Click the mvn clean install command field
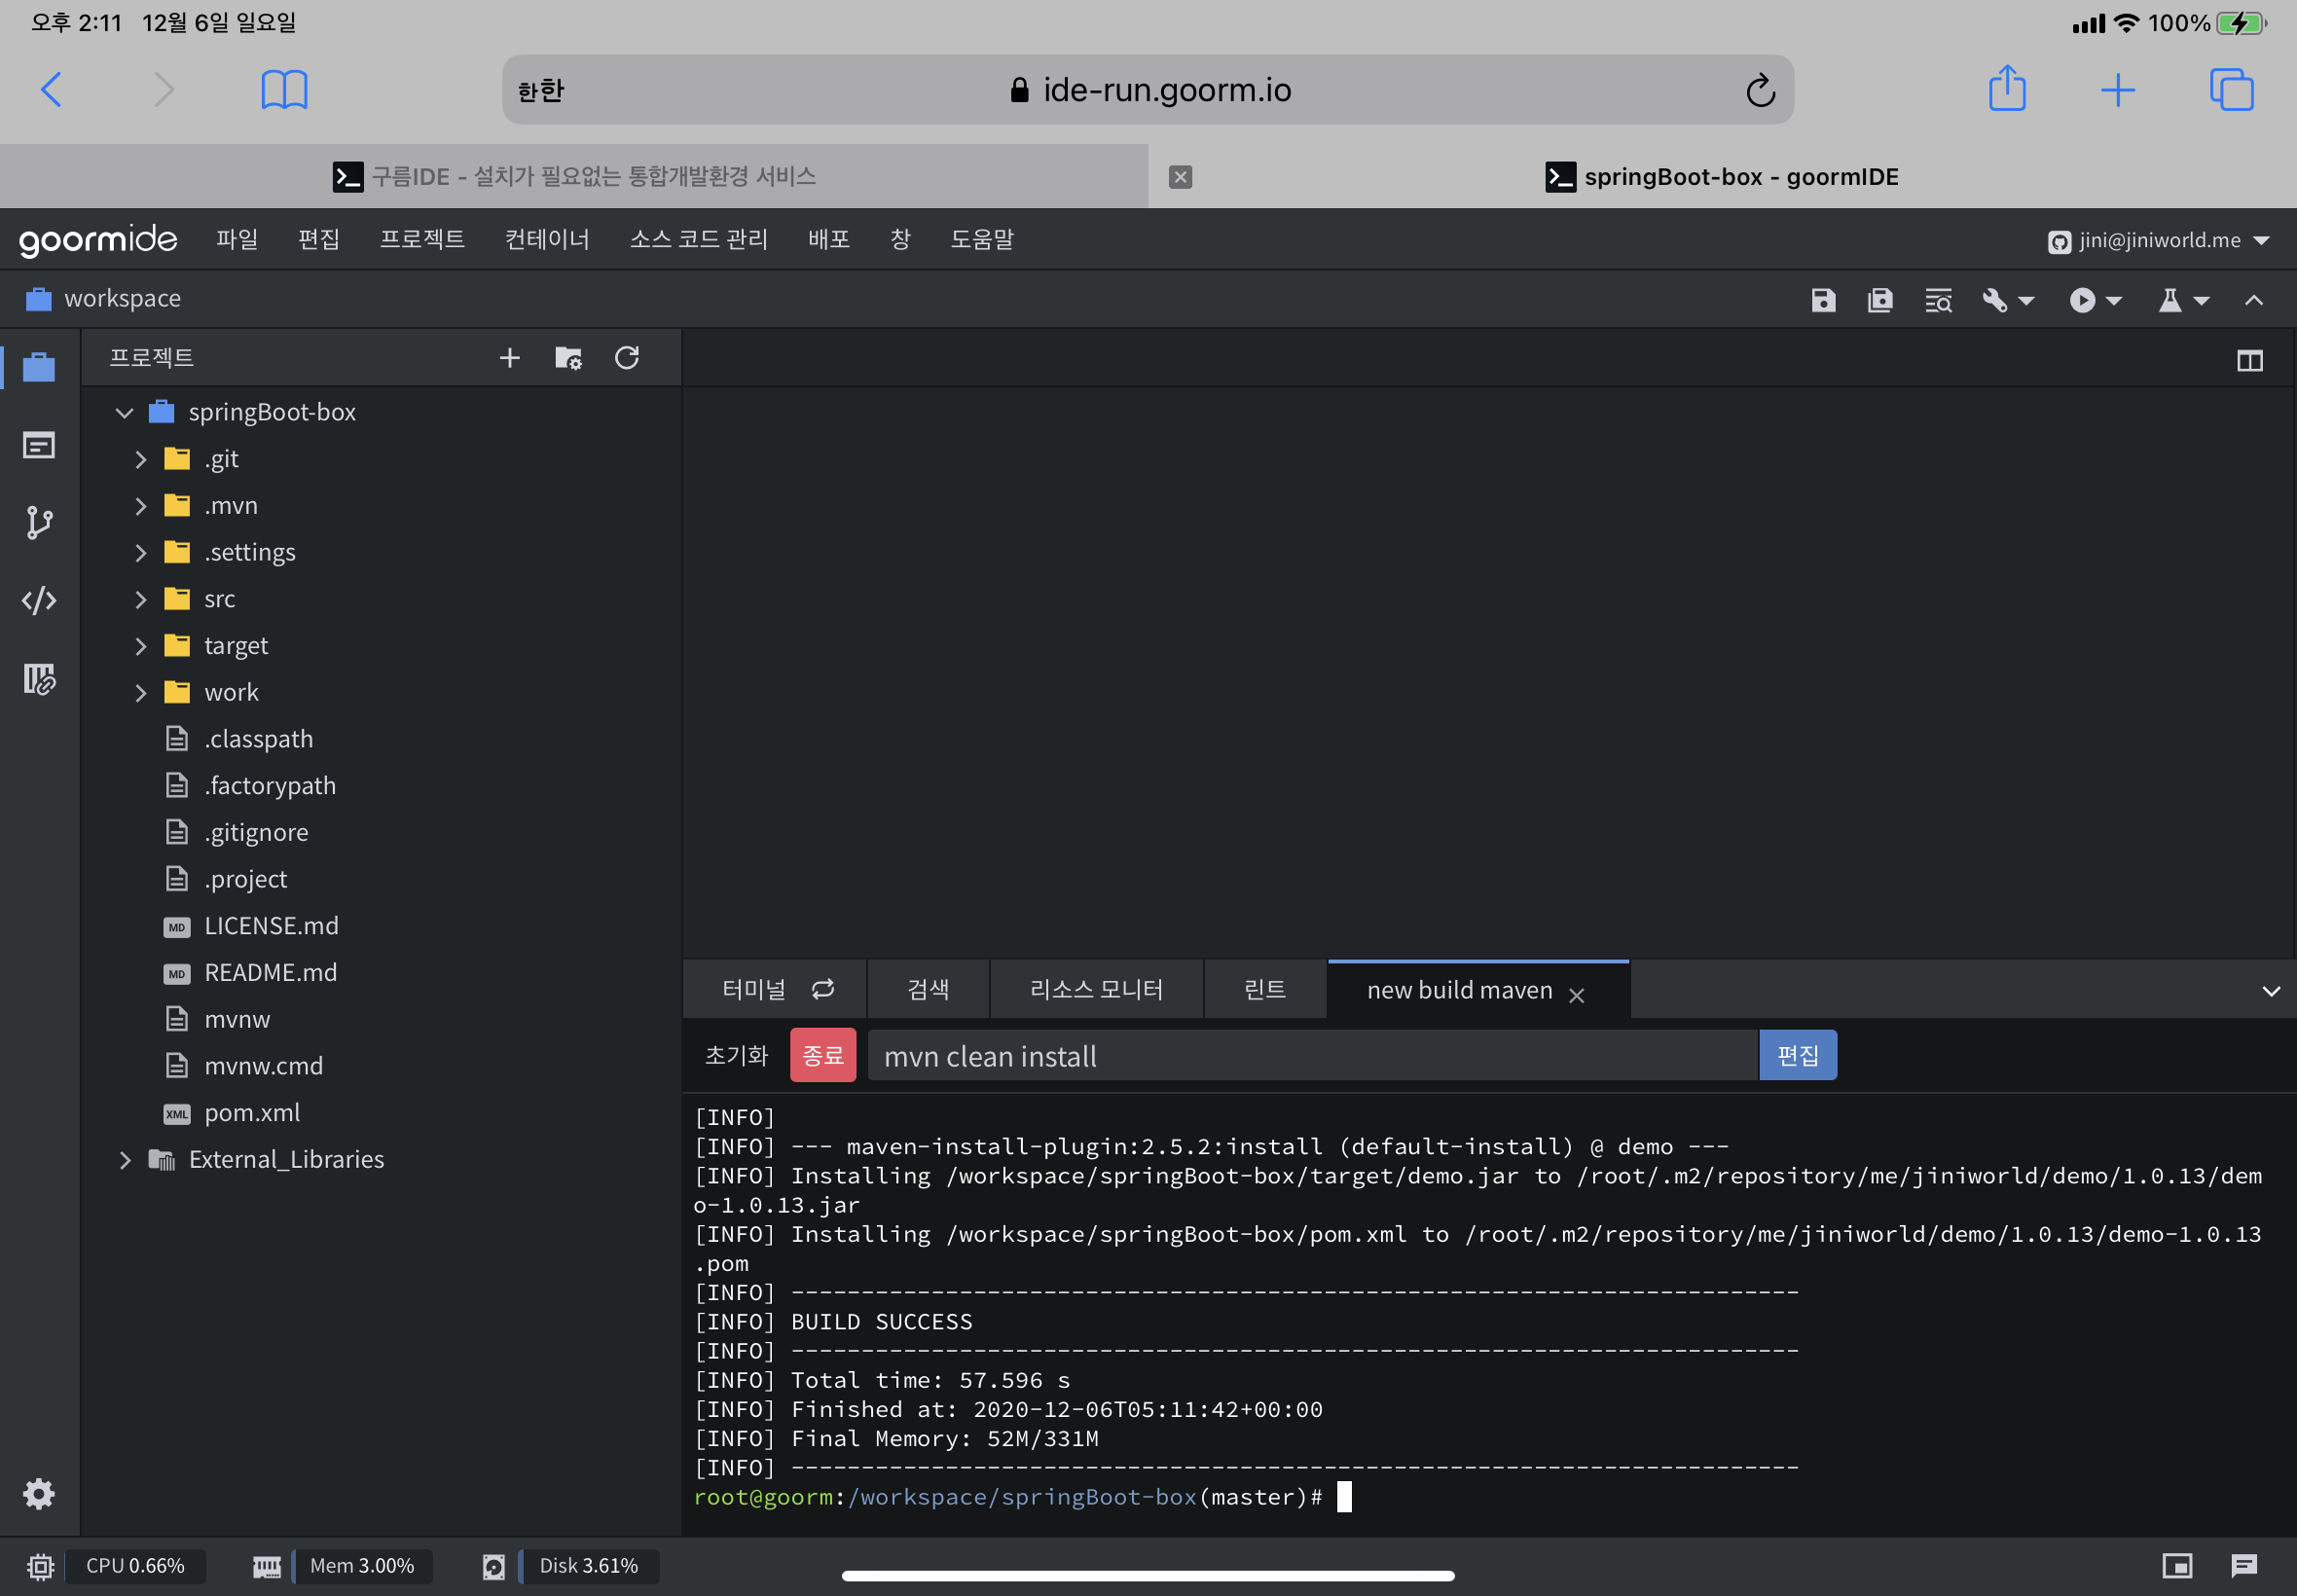2297x1596 pixels. pyautogui.click(x=1312, y=1056)
